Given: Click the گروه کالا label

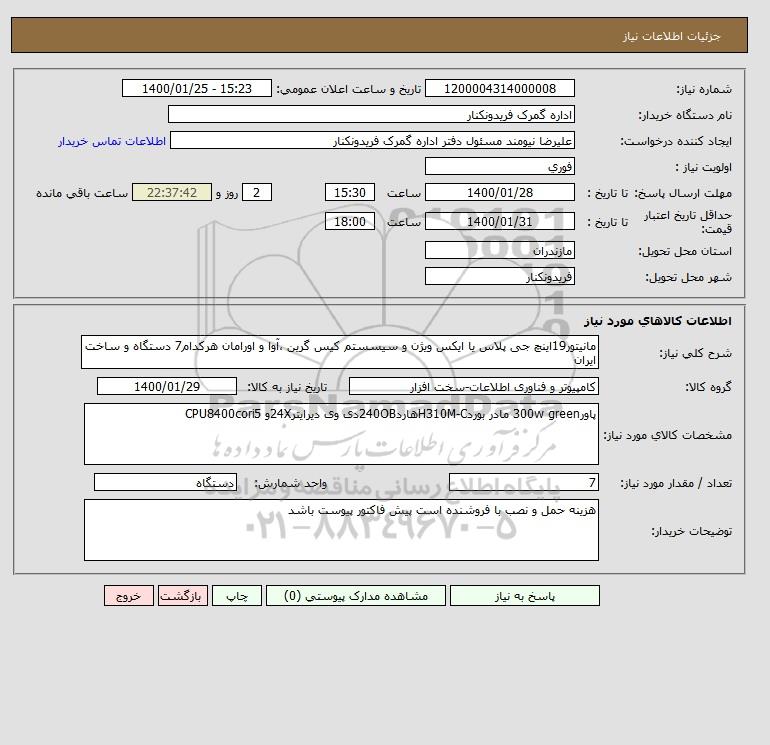Looking at the screenshot, I should (708, 387).
